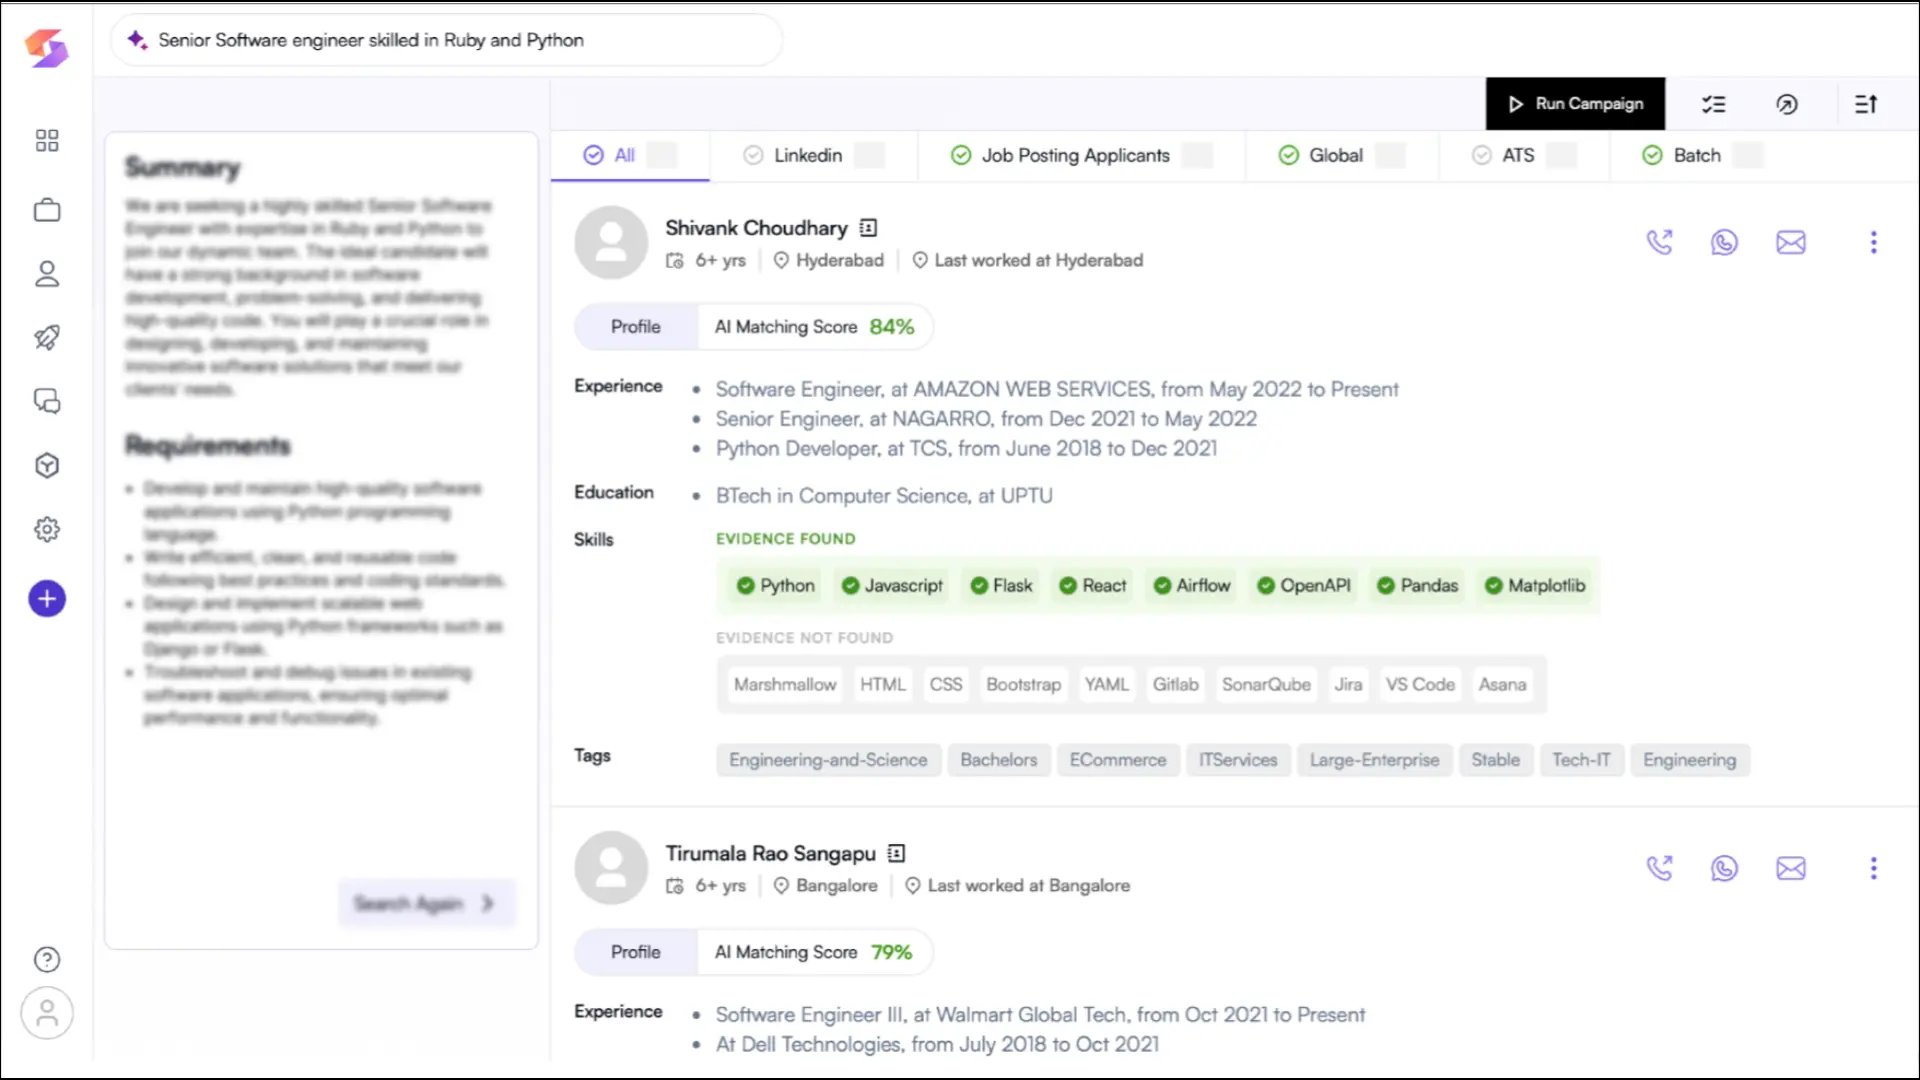Open the three-dot menu for Tirumala Rao Sangapu

[1874, 868]
